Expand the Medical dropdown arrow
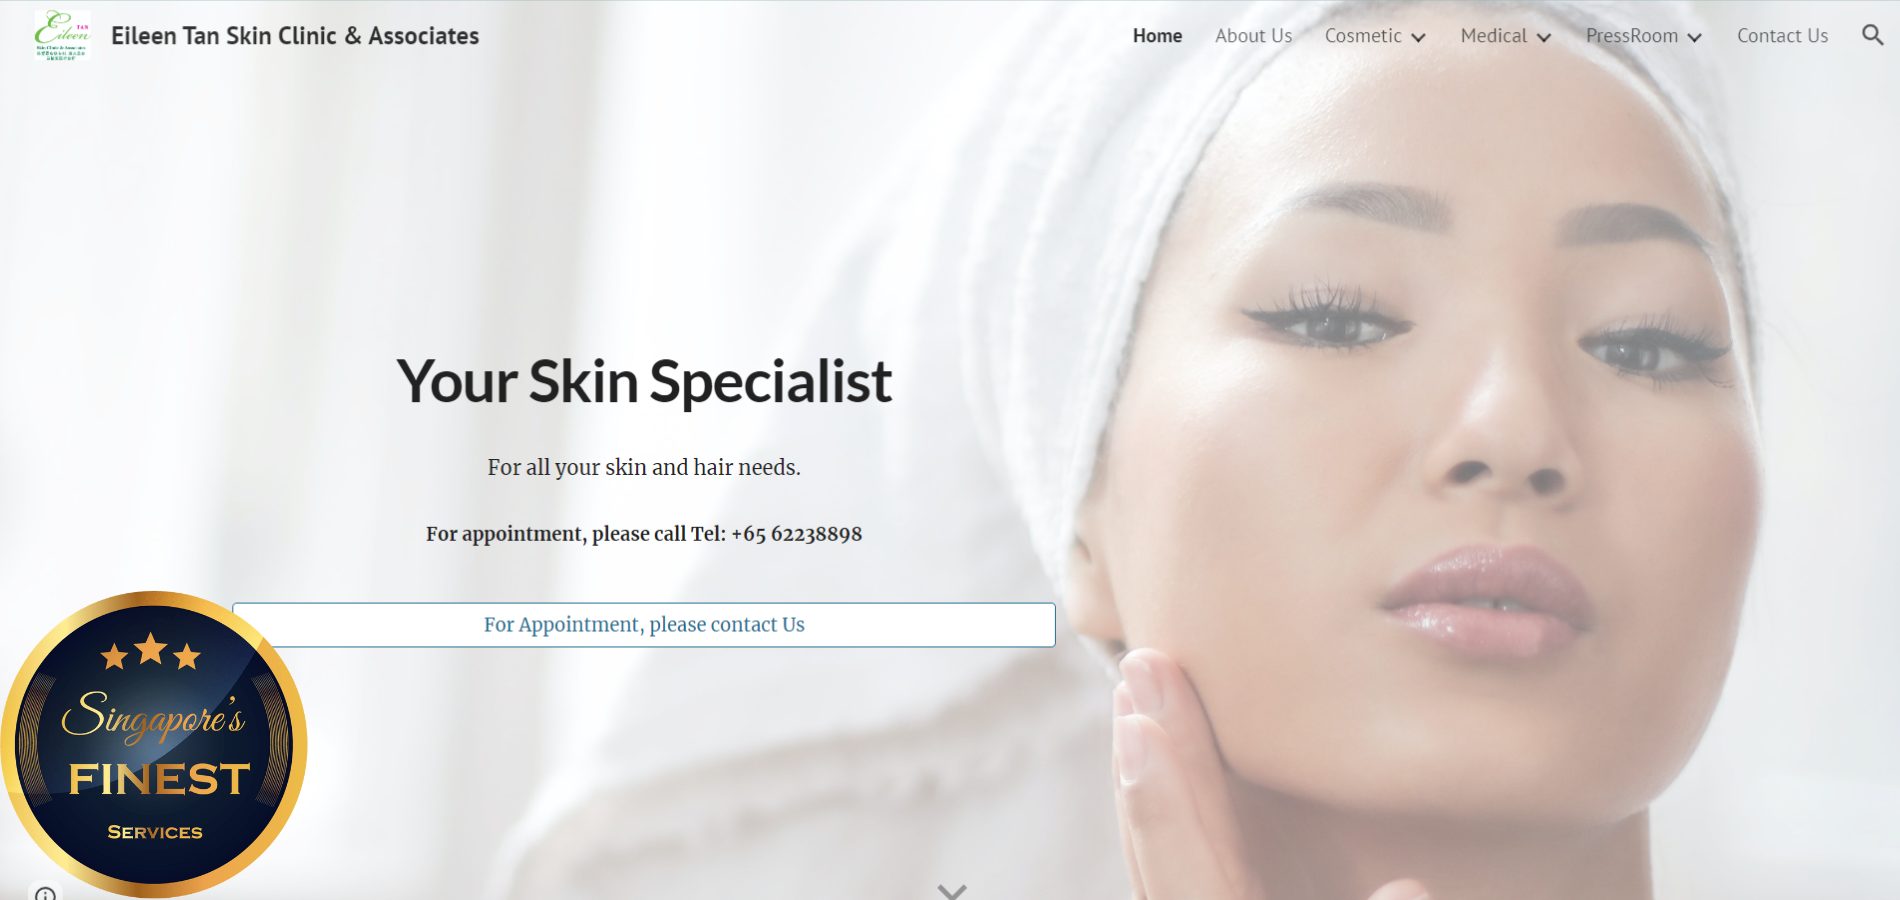 point(1544,37)
